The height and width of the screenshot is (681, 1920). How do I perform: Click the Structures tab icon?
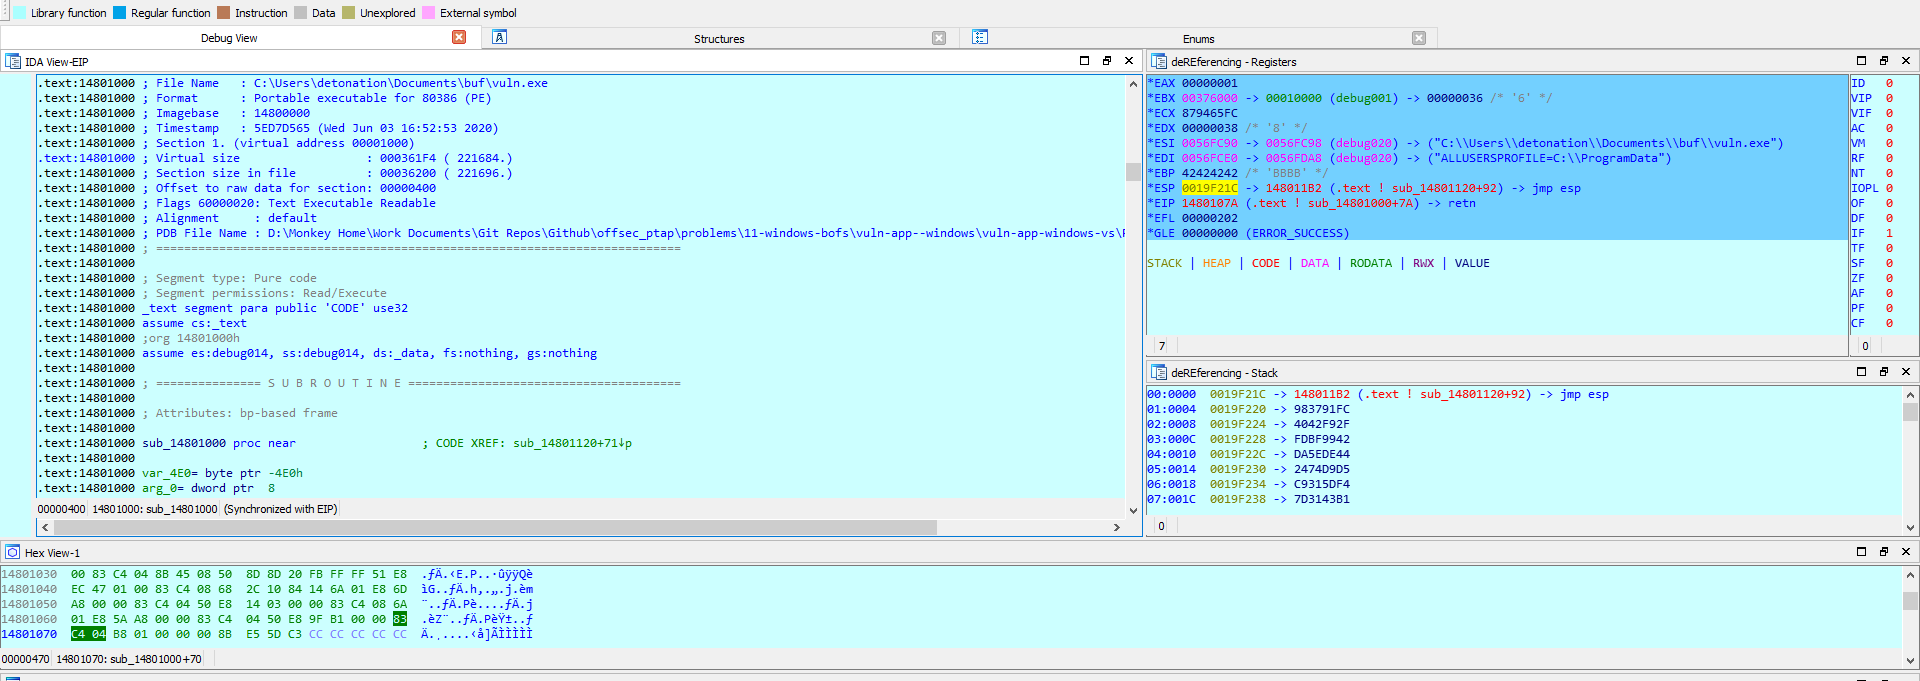[500, 37]
